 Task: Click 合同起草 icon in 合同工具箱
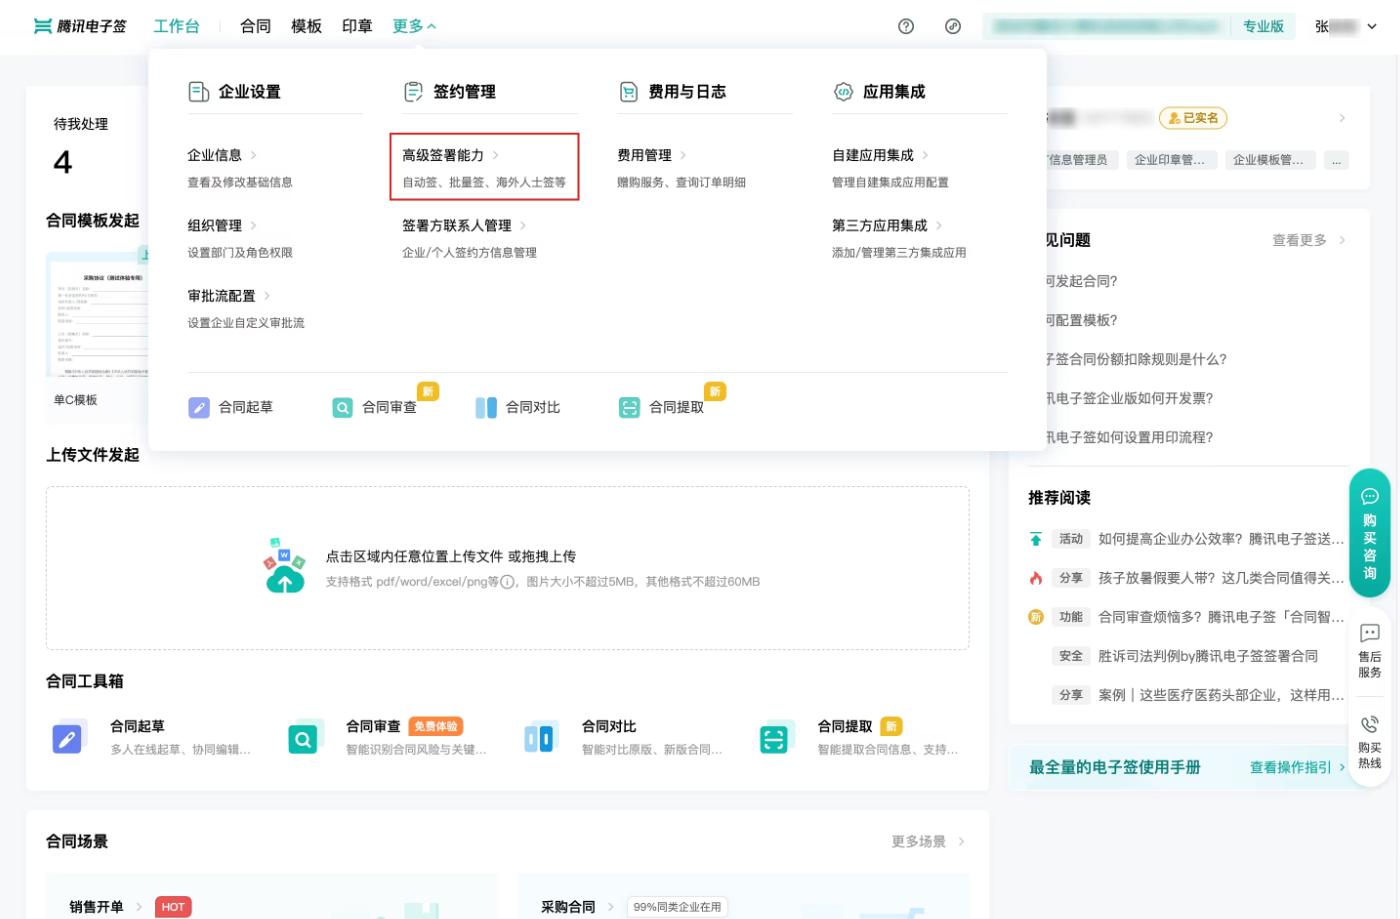69,737
